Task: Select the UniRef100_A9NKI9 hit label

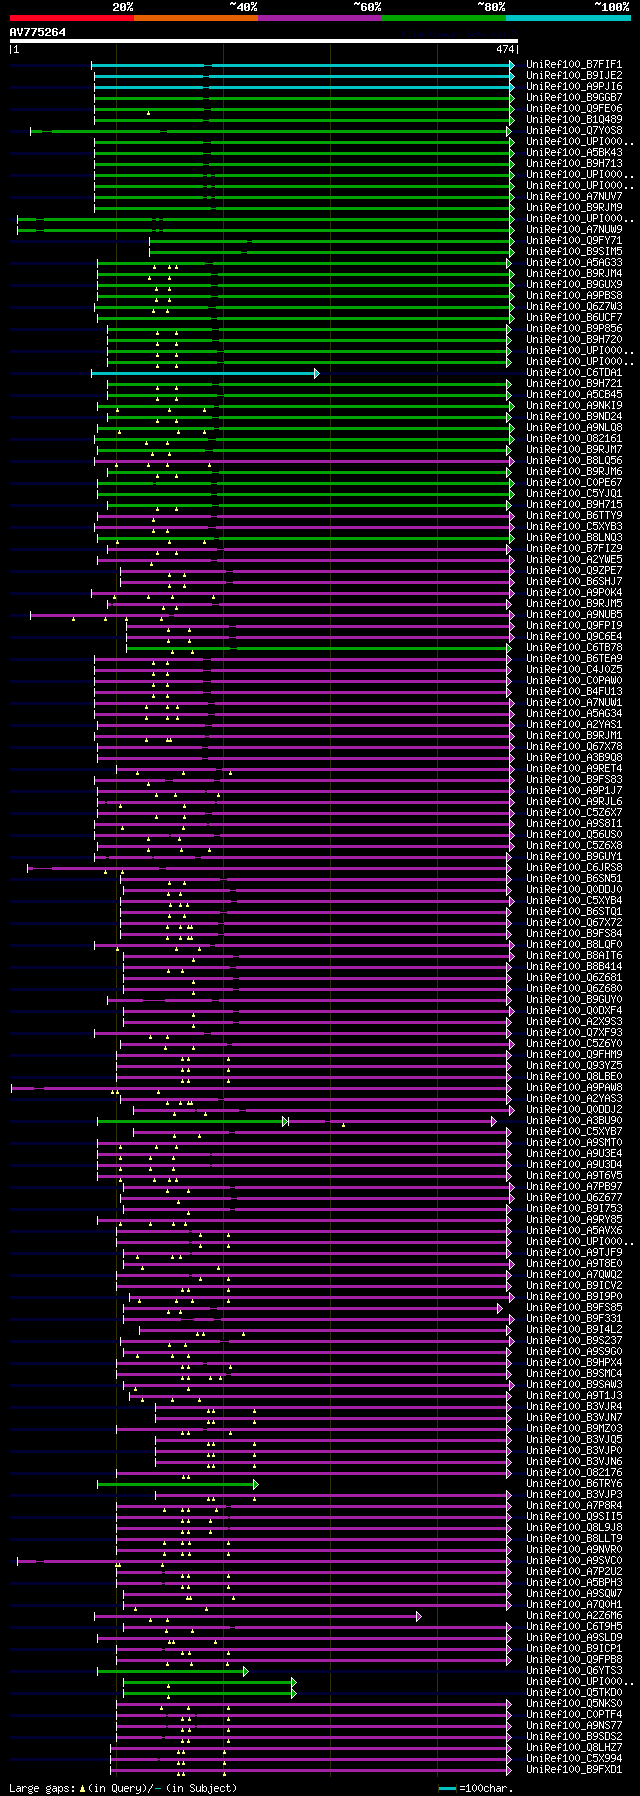Action: (x=574, y=406)
